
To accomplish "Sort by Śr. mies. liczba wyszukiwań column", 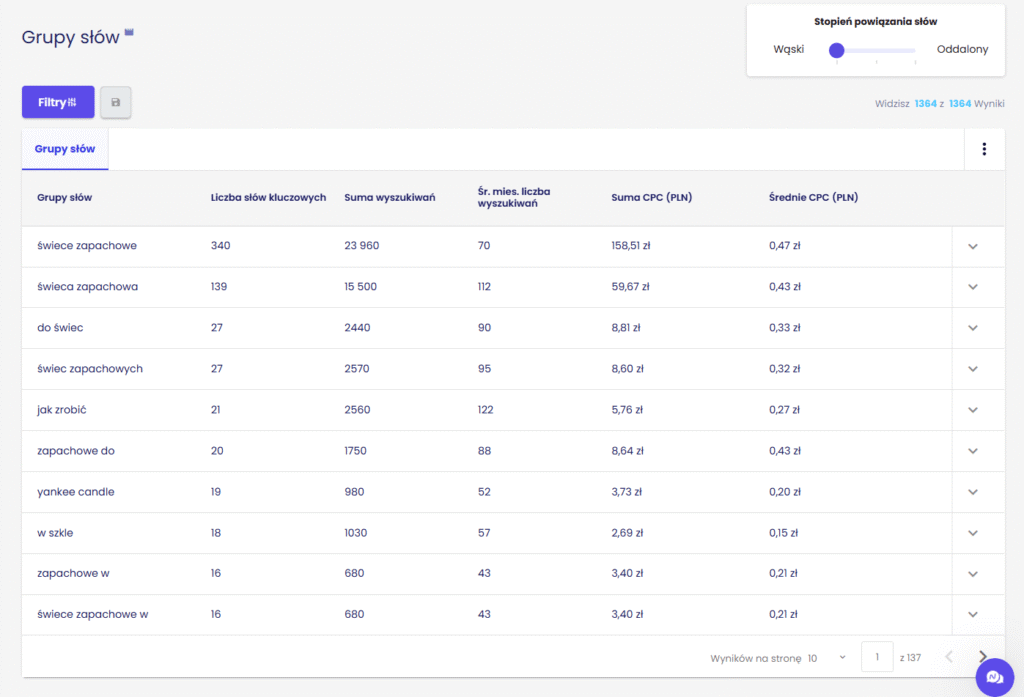I will click(x=513, y=197).
